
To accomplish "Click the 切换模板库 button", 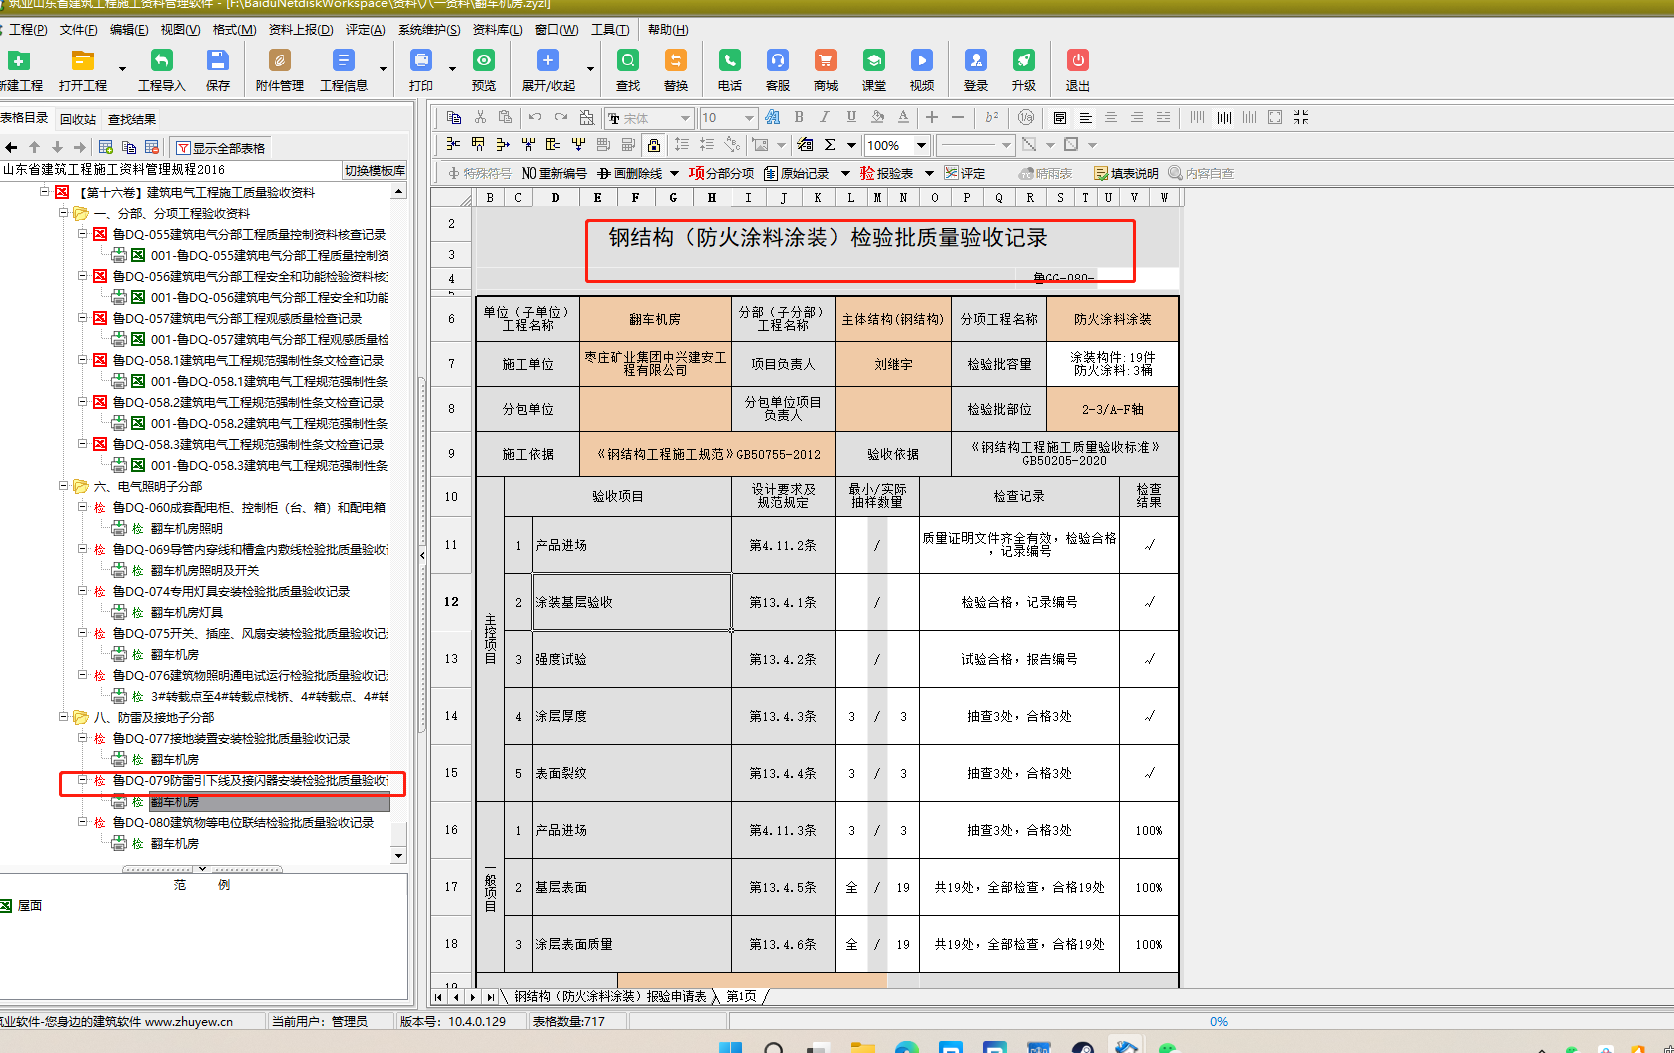I will pos(375,170).
